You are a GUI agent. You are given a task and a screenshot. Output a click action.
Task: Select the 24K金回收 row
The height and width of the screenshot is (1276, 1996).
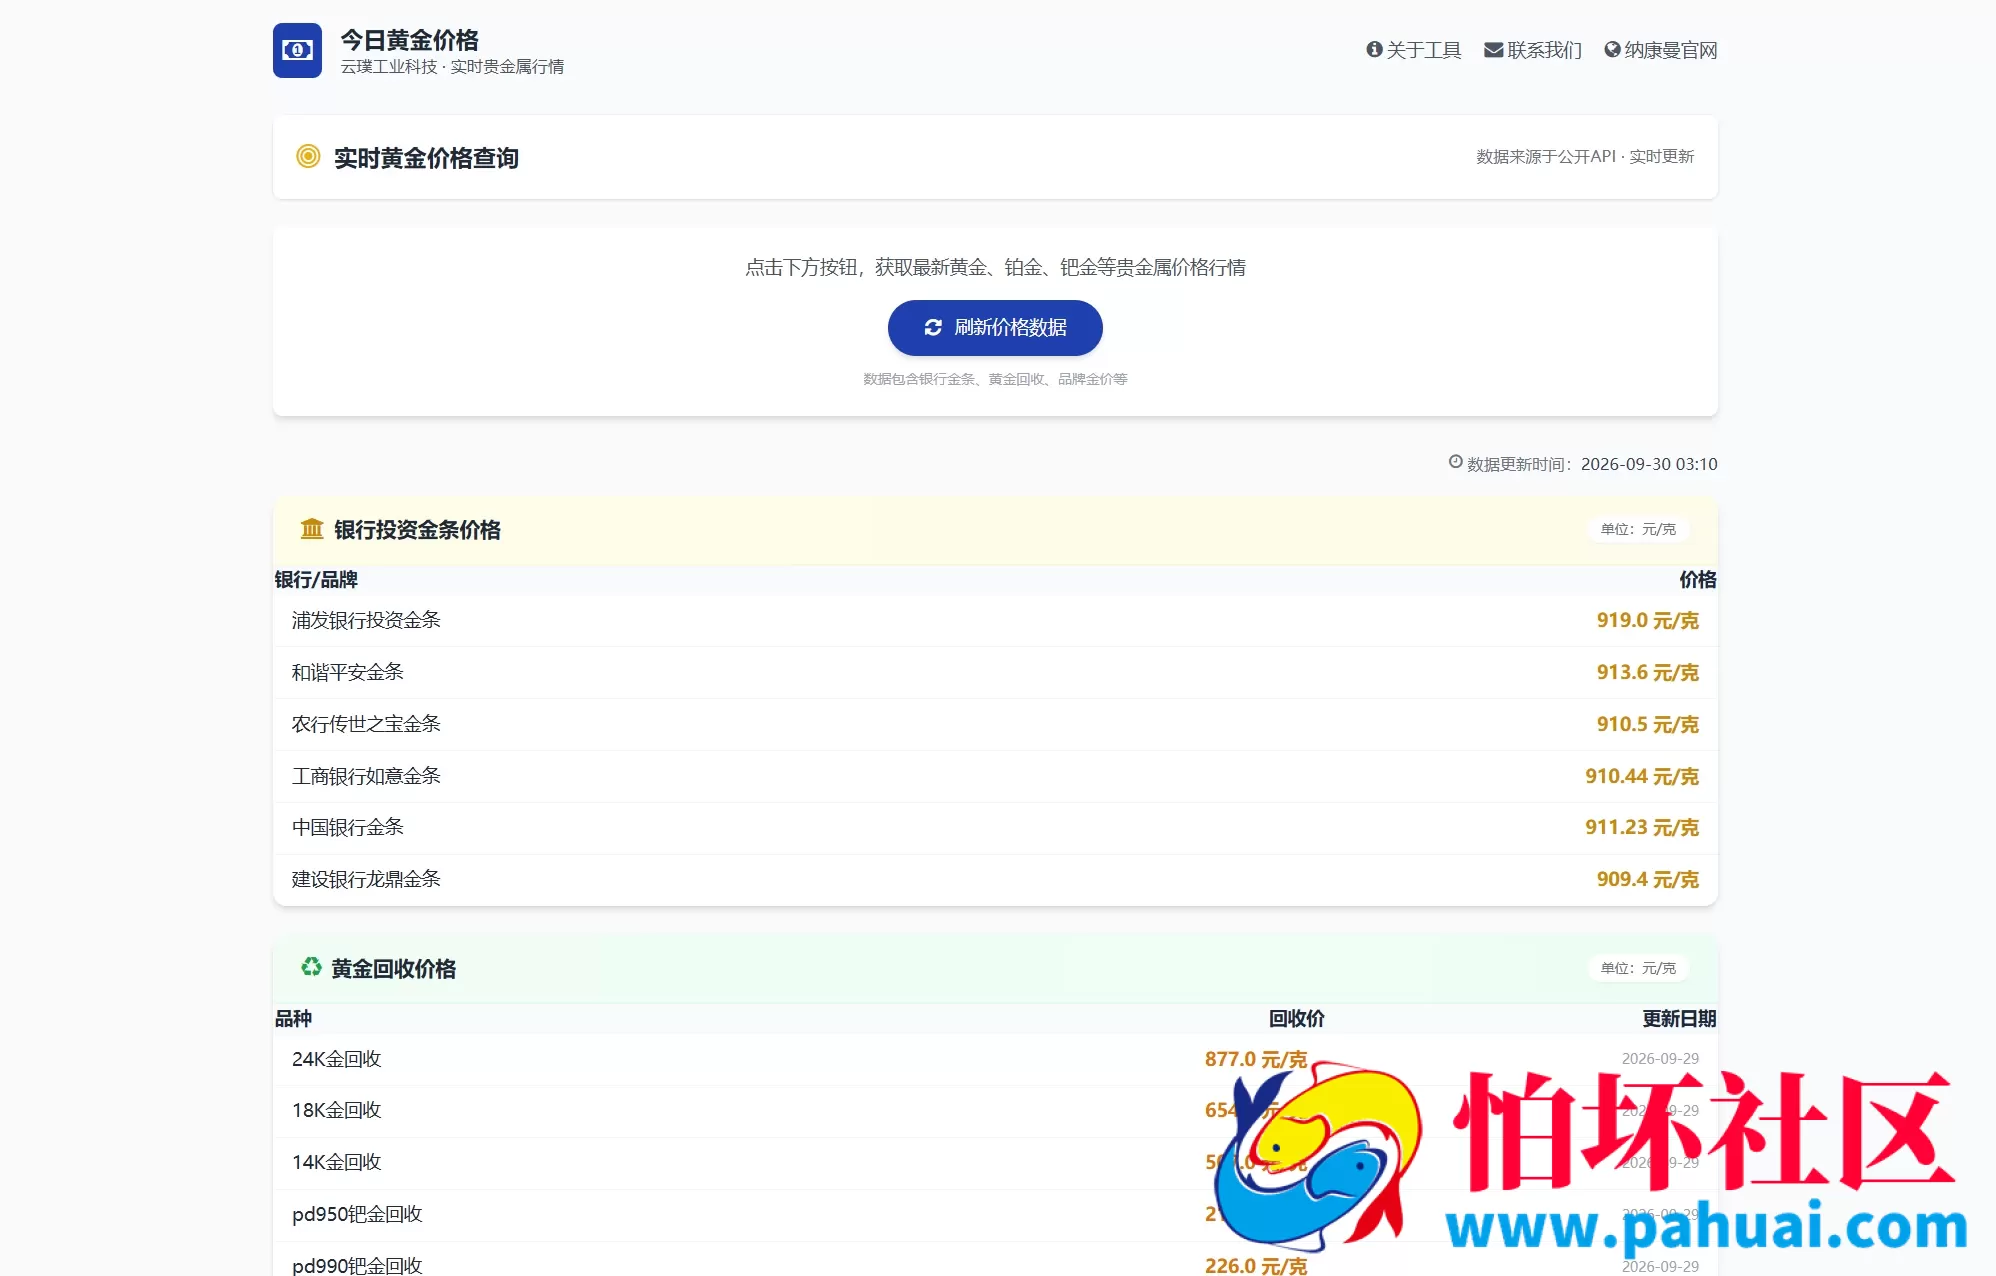tap(995, 1060)
